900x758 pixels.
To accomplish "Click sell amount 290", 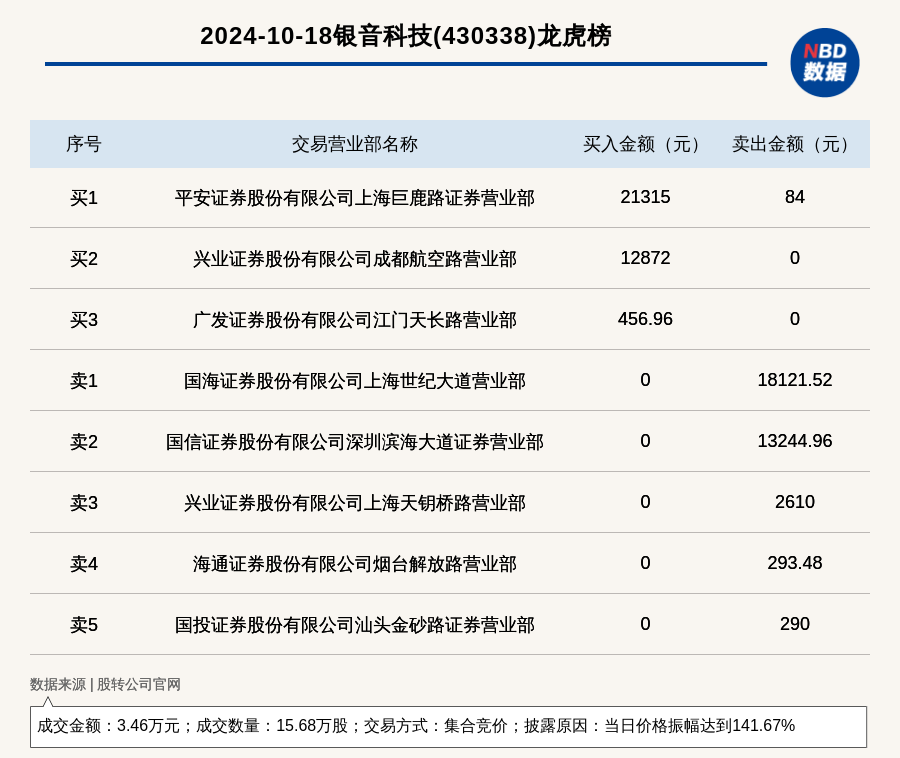I will [794, 624].
